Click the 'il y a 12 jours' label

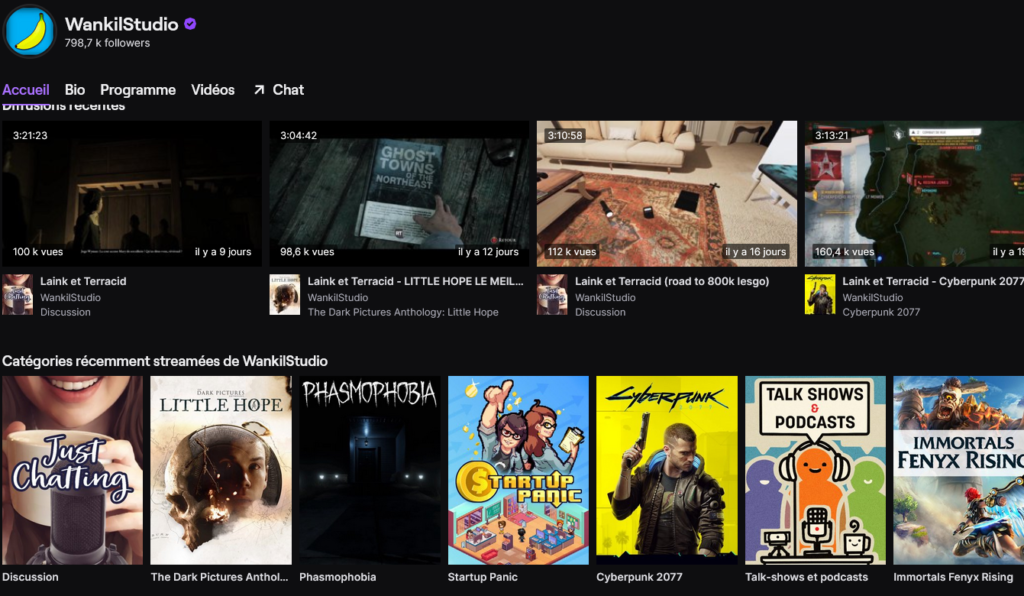[x=488, y=252]
